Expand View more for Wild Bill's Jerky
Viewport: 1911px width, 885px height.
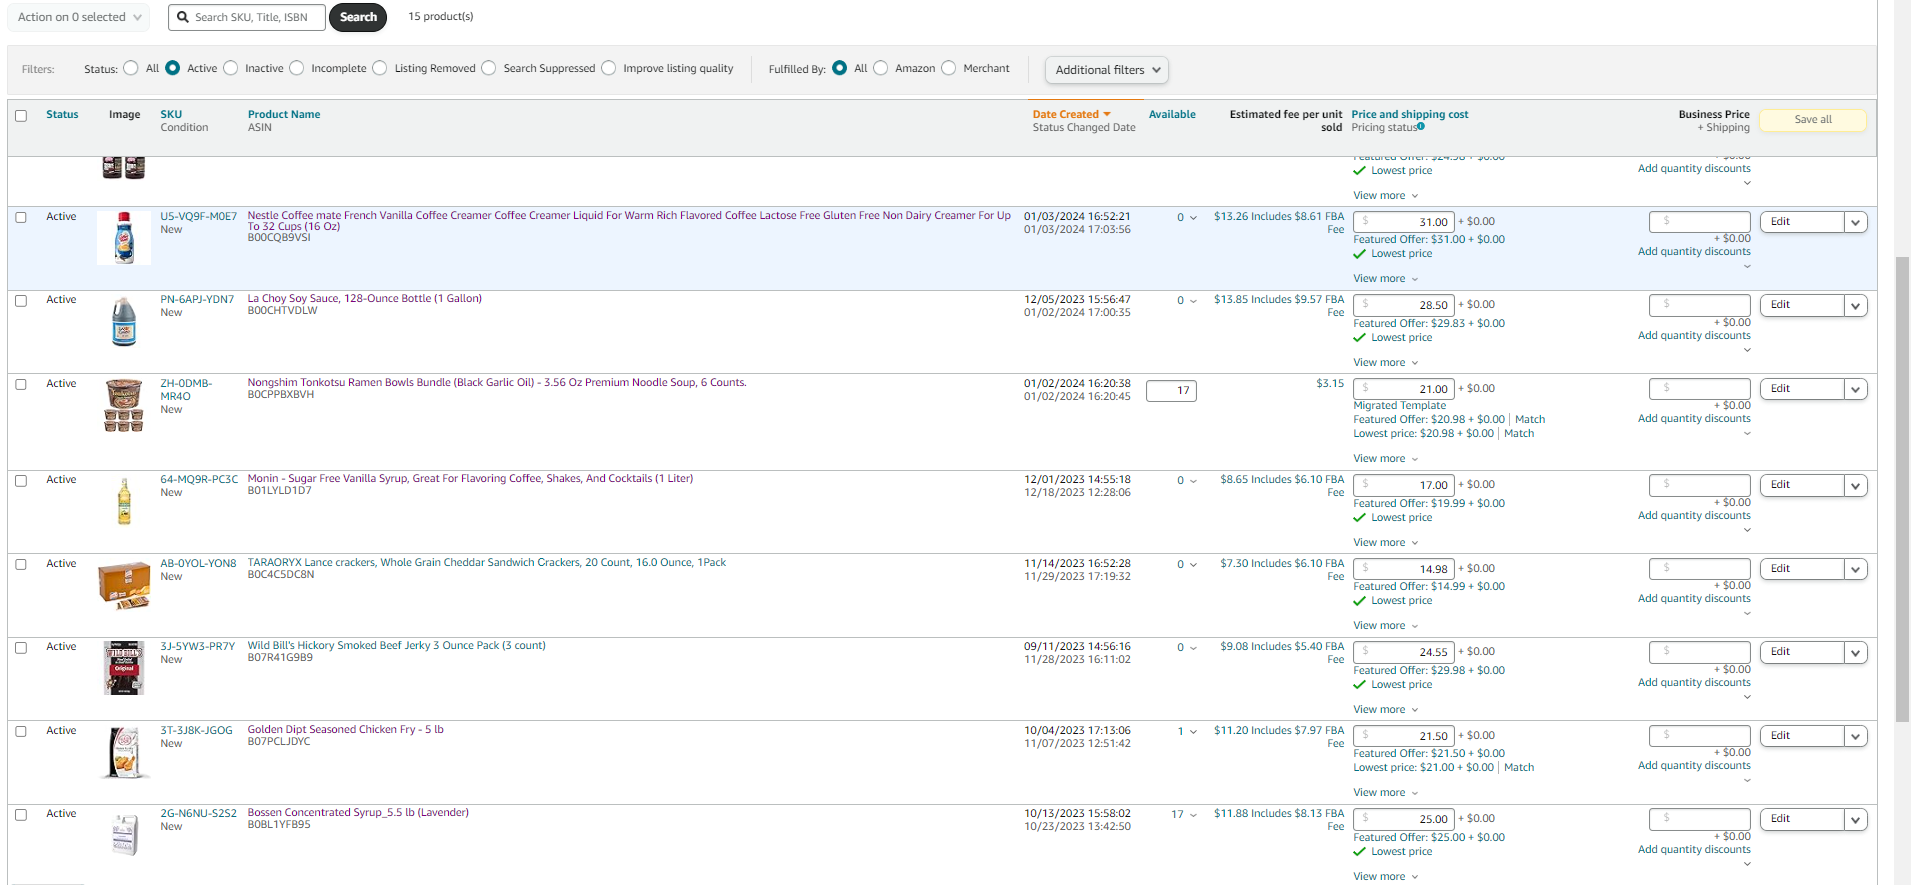coord(1386,710)
